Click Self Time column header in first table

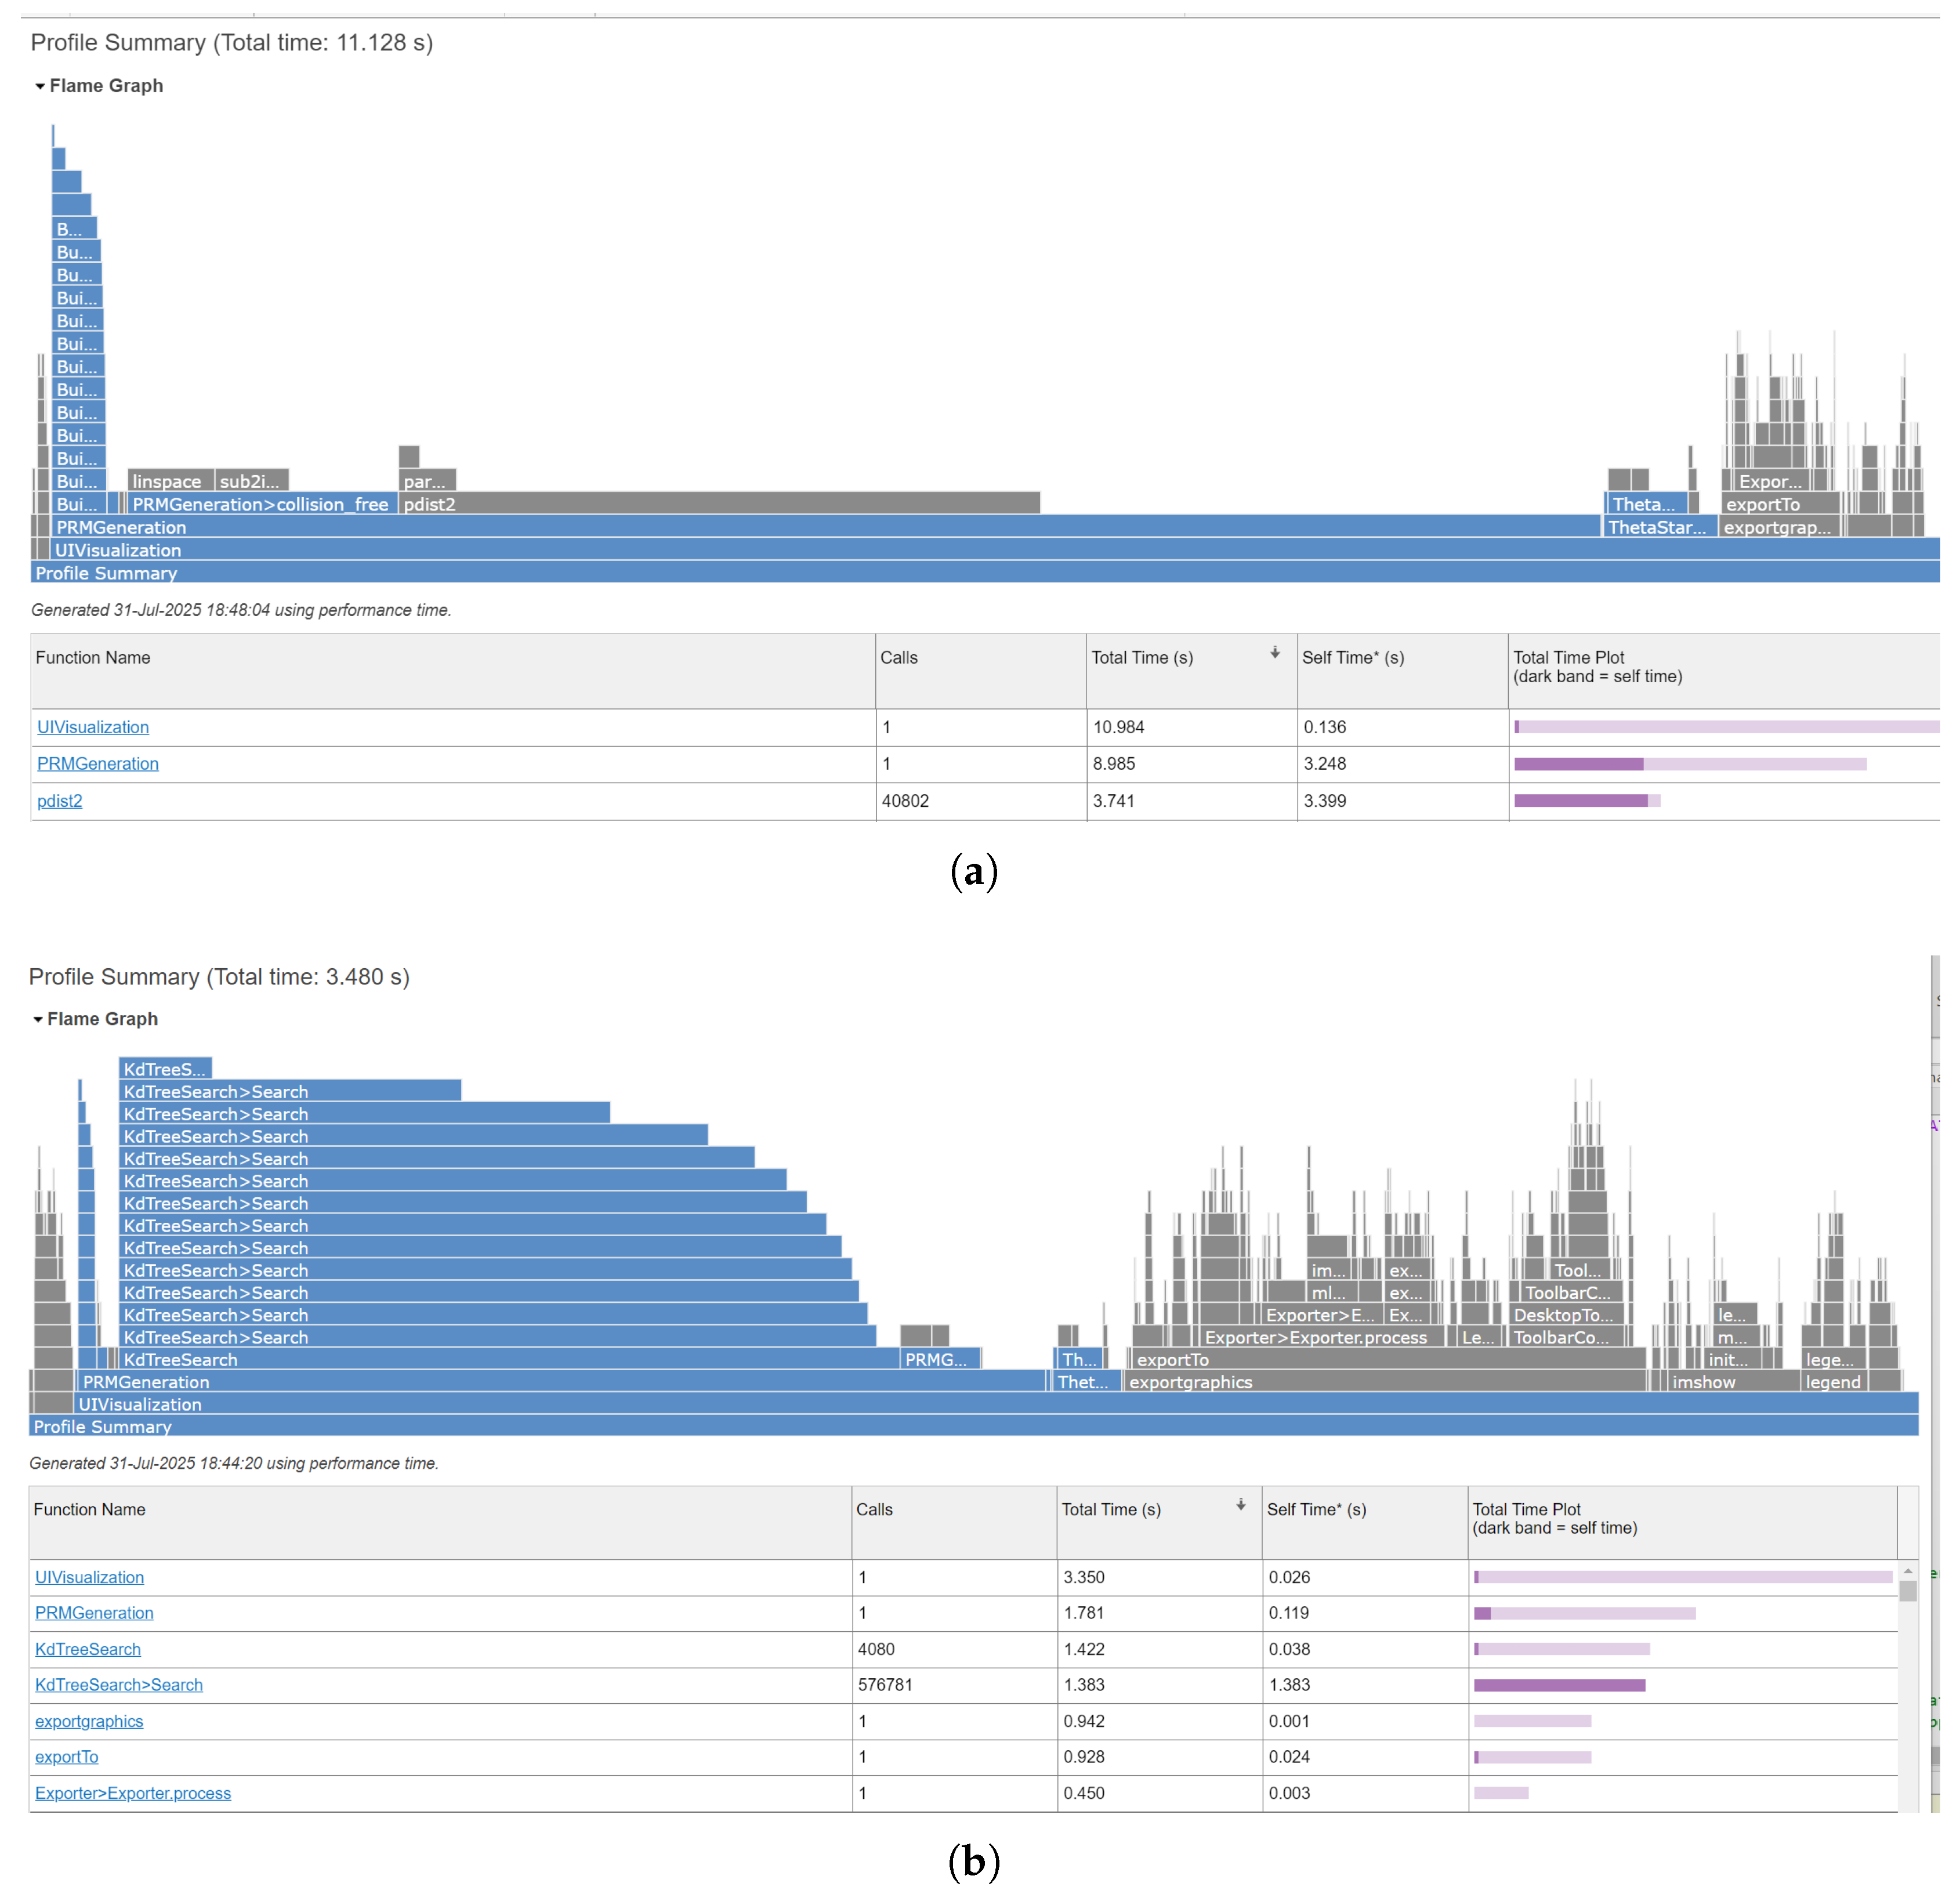1352,658
